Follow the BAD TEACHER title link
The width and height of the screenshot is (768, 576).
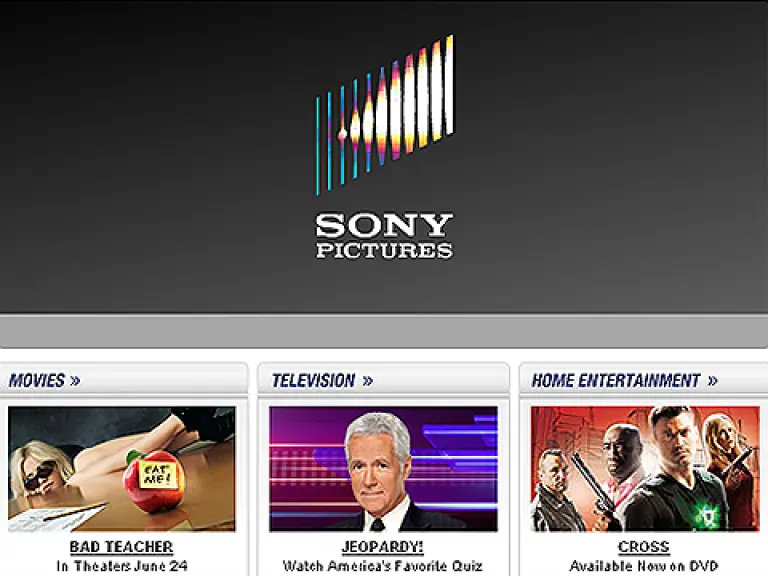pyautogui.click(x=121, y=547)
